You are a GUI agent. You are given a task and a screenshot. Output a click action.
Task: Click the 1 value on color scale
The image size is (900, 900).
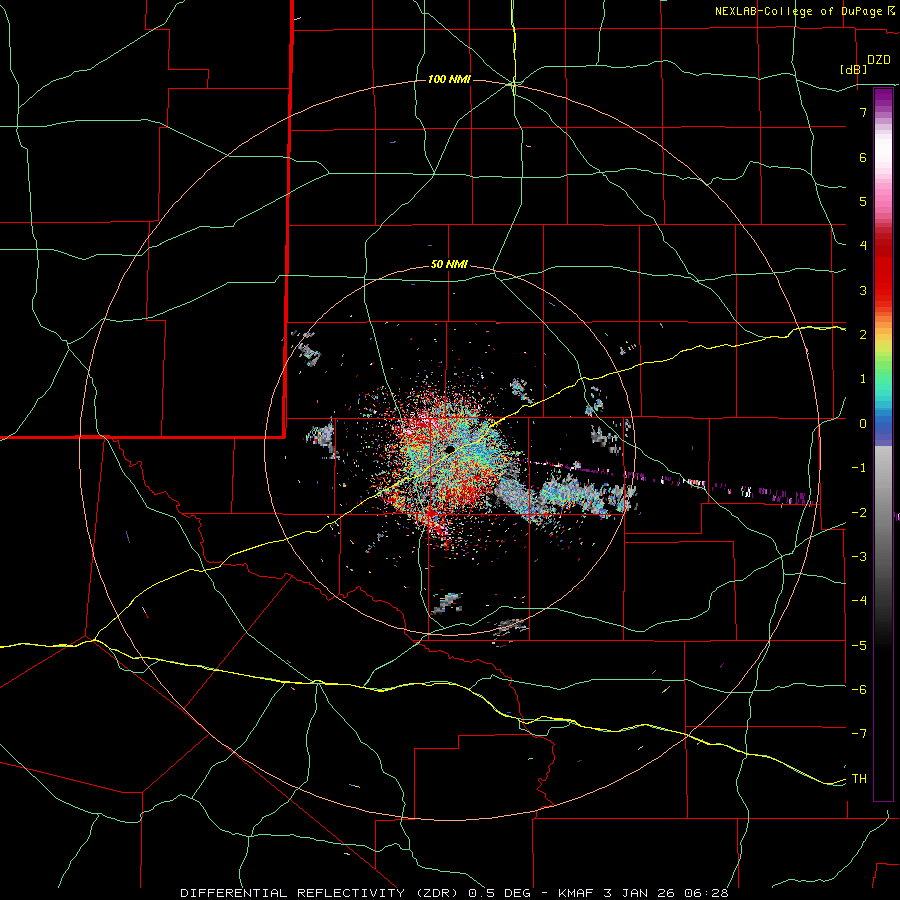point(863,379)
